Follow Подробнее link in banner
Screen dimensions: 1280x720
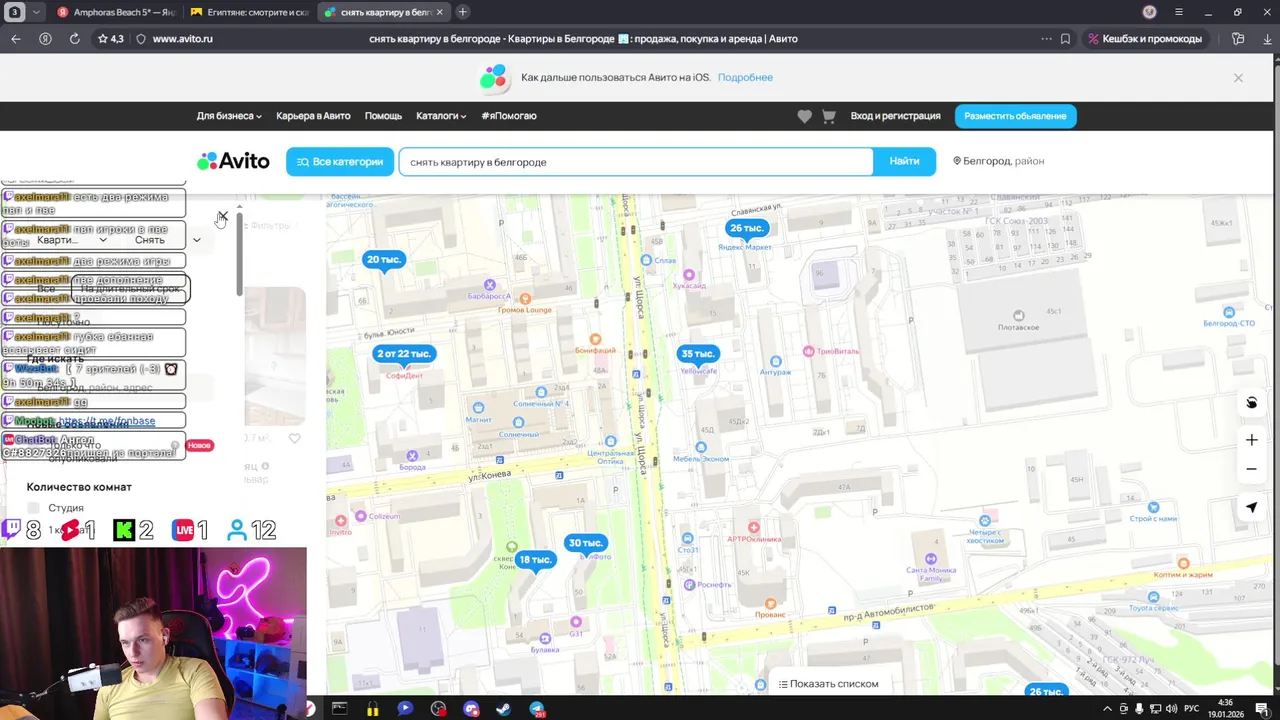(x=745, y=77)
